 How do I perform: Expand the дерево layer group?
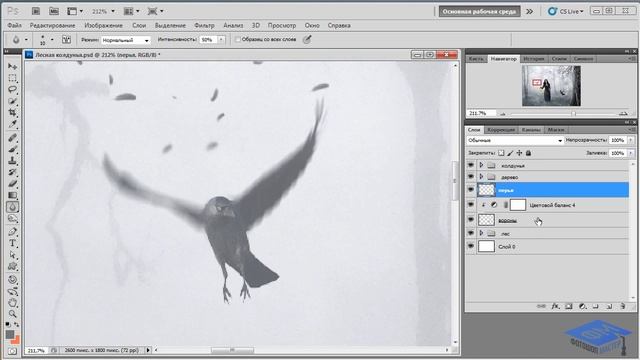click(x=481, y=177)
